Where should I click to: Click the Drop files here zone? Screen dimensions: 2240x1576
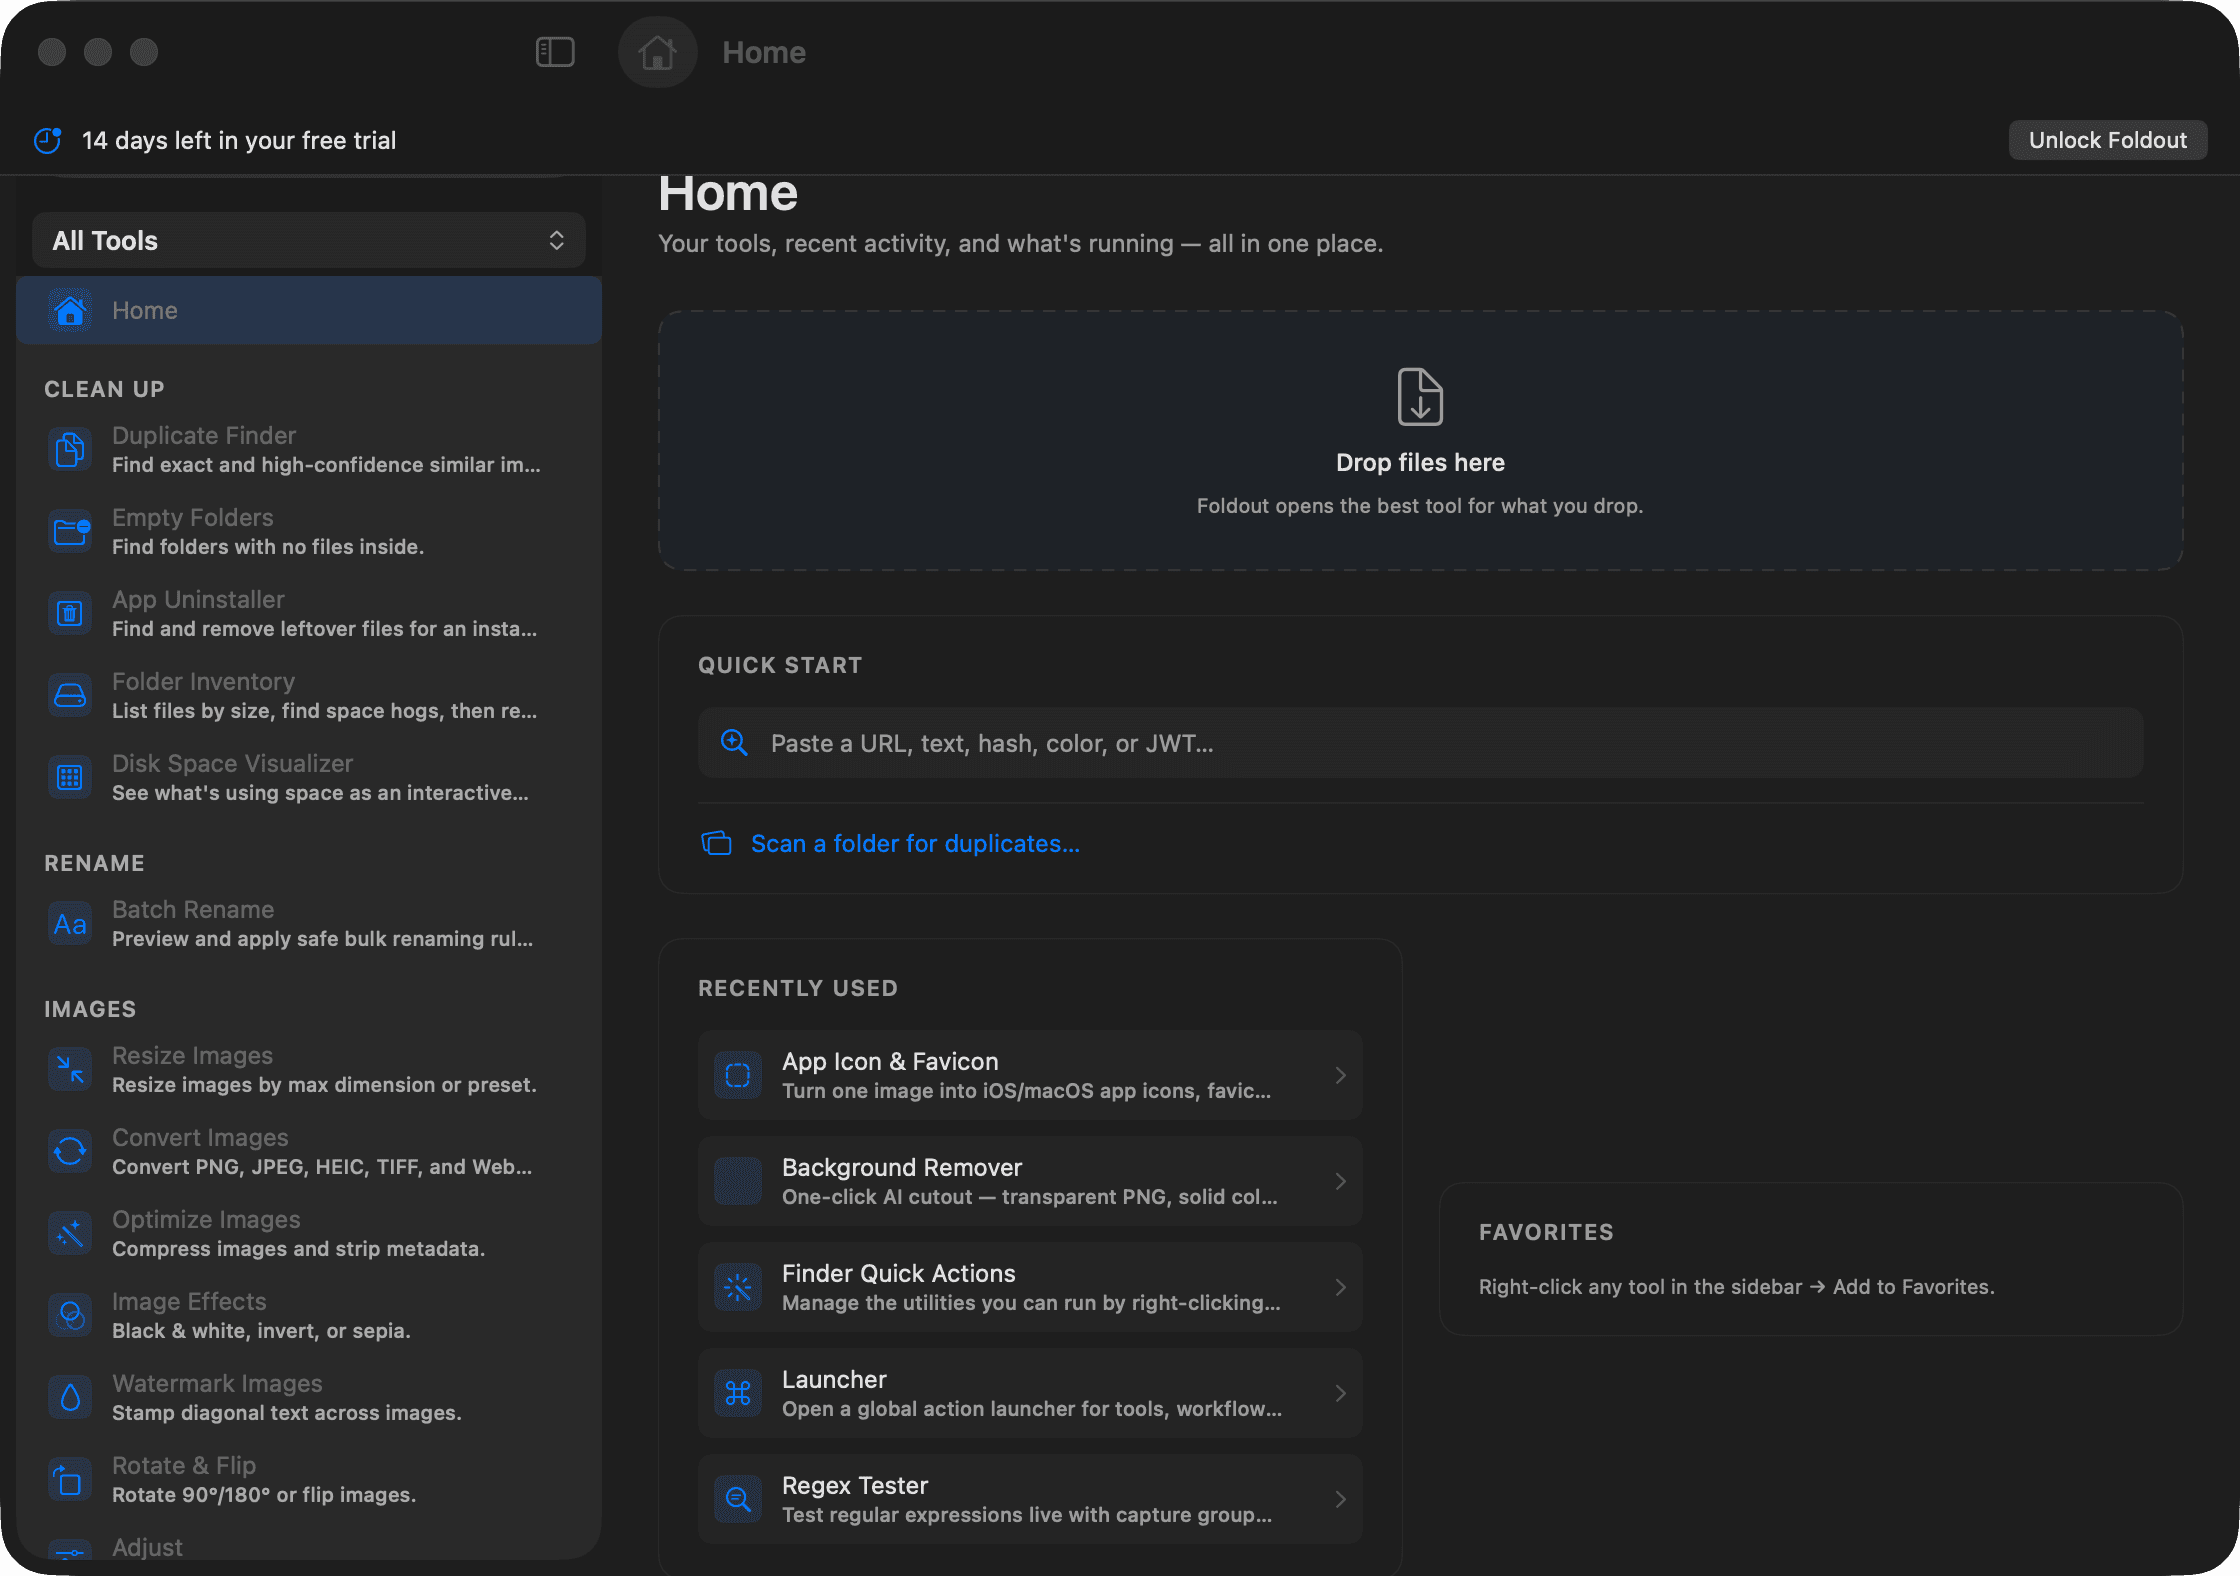[x=1420, y=440]
